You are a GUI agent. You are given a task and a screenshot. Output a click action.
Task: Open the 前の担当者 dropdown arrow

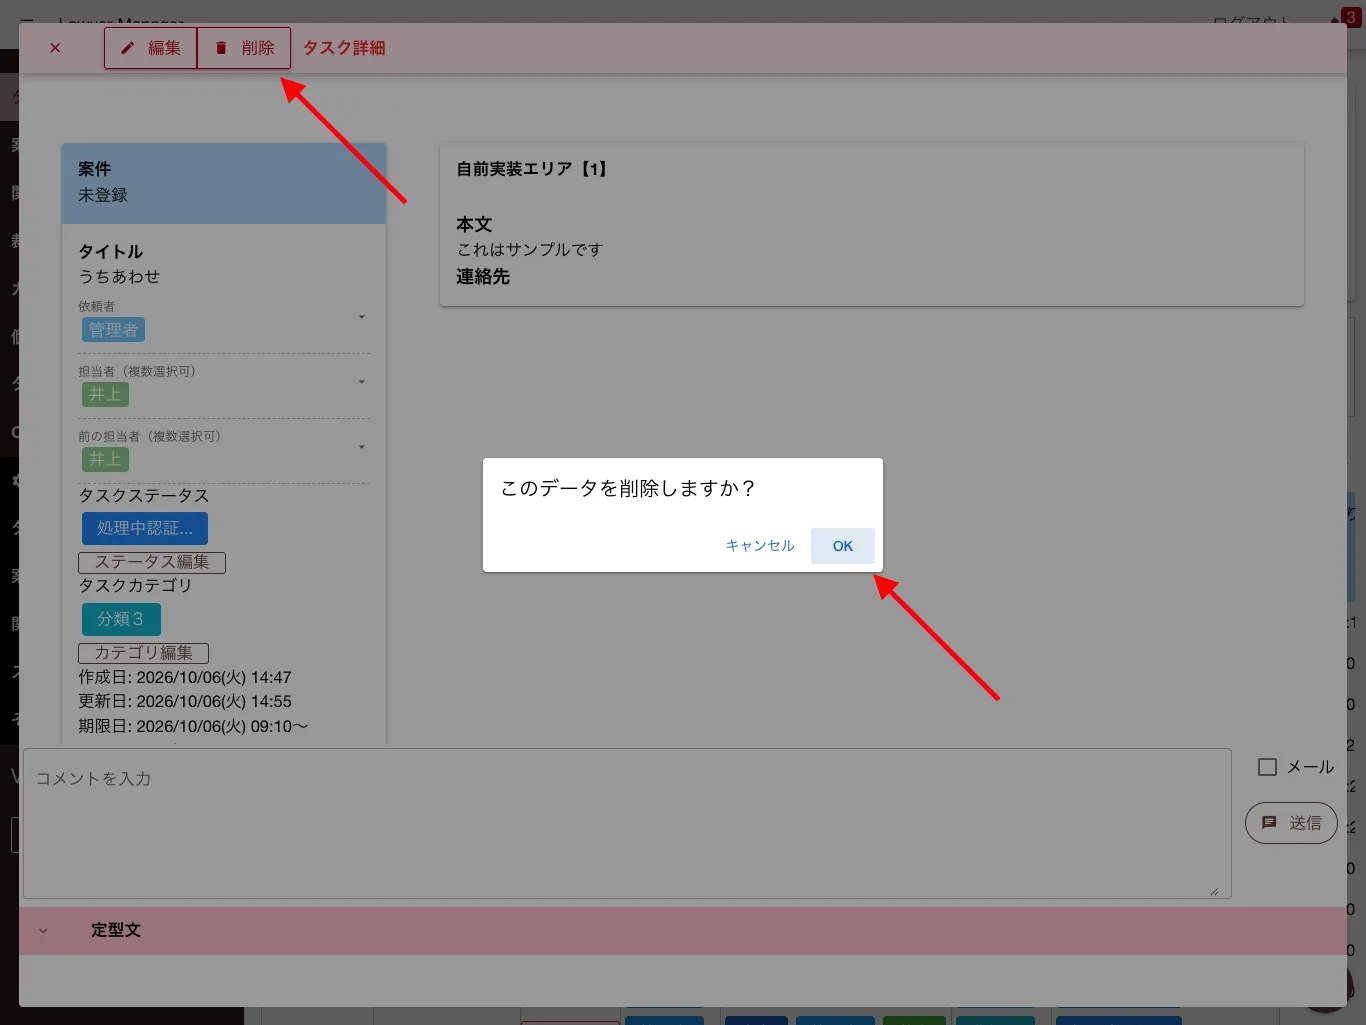[x=362, y=447]
